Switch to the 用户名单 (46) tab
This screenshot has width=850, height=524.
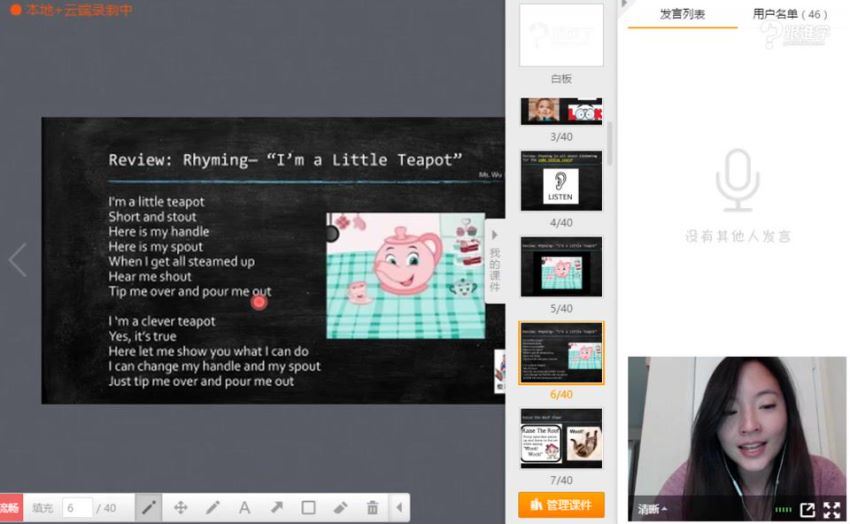[790, 15]
